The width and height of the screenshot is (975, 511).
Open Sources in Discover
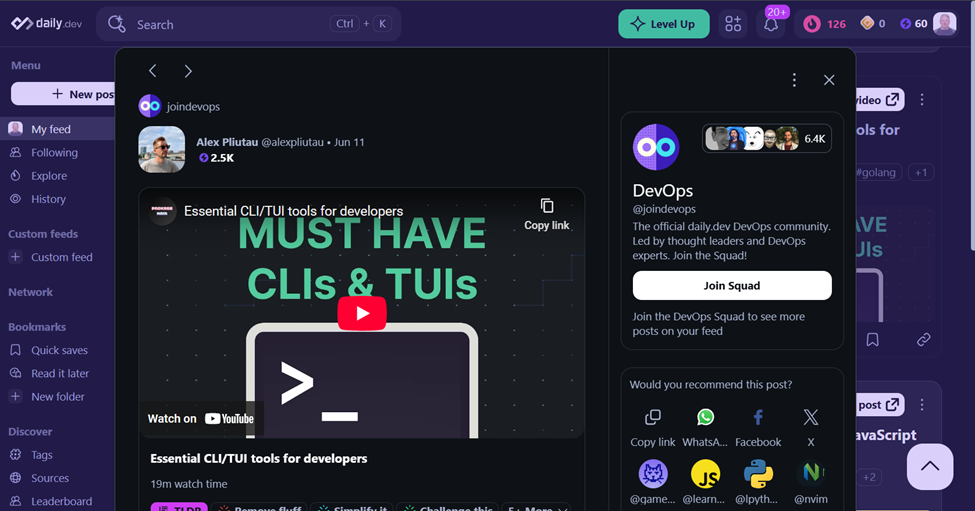pos(58,478)
